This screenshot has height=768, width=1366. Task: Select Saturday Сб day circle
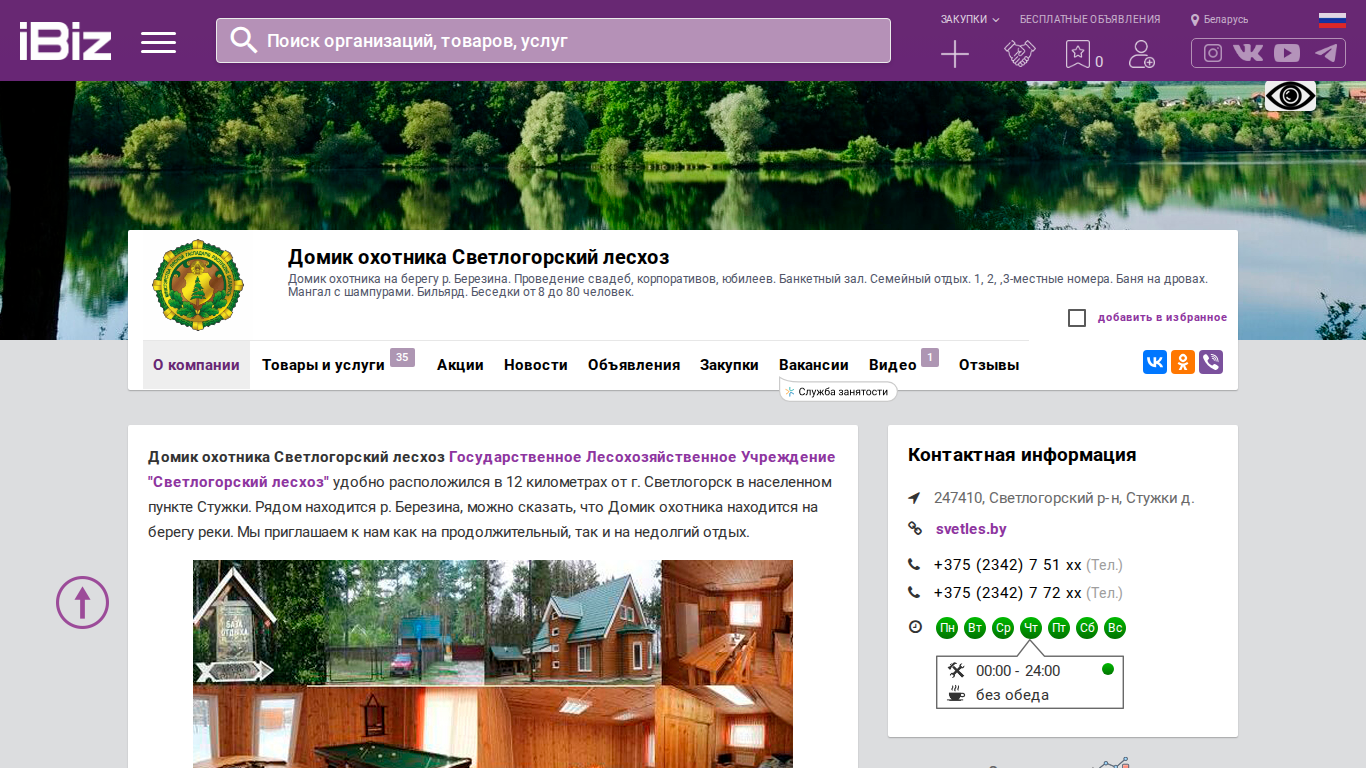point(1087,628)
